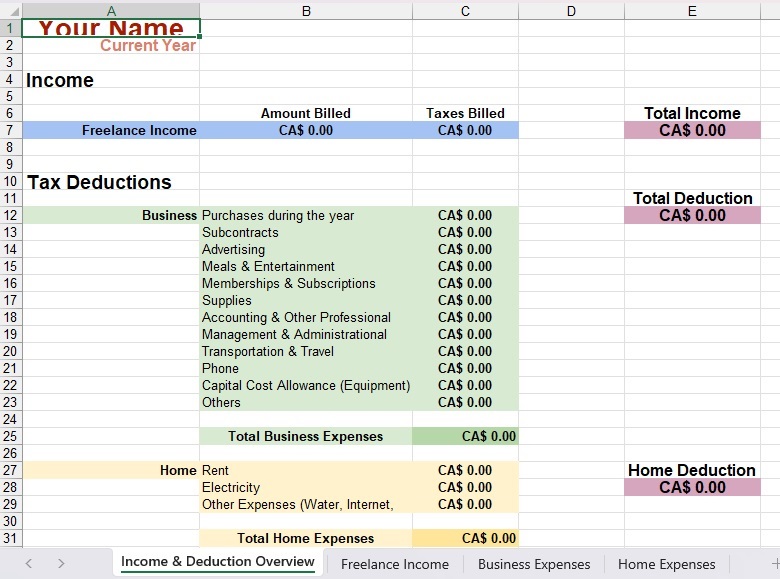Click the Others expense cell
The image size is (780, 579).
pyautogui.click(x=306, y=402)
